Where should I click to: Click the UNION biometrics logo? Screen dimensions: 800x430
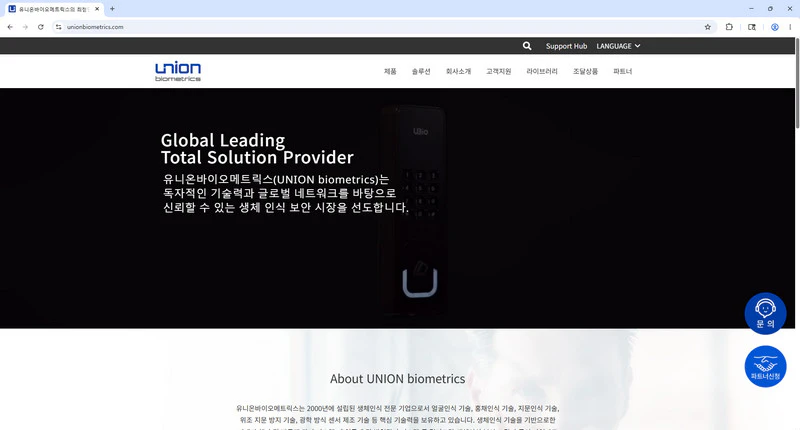178,71
